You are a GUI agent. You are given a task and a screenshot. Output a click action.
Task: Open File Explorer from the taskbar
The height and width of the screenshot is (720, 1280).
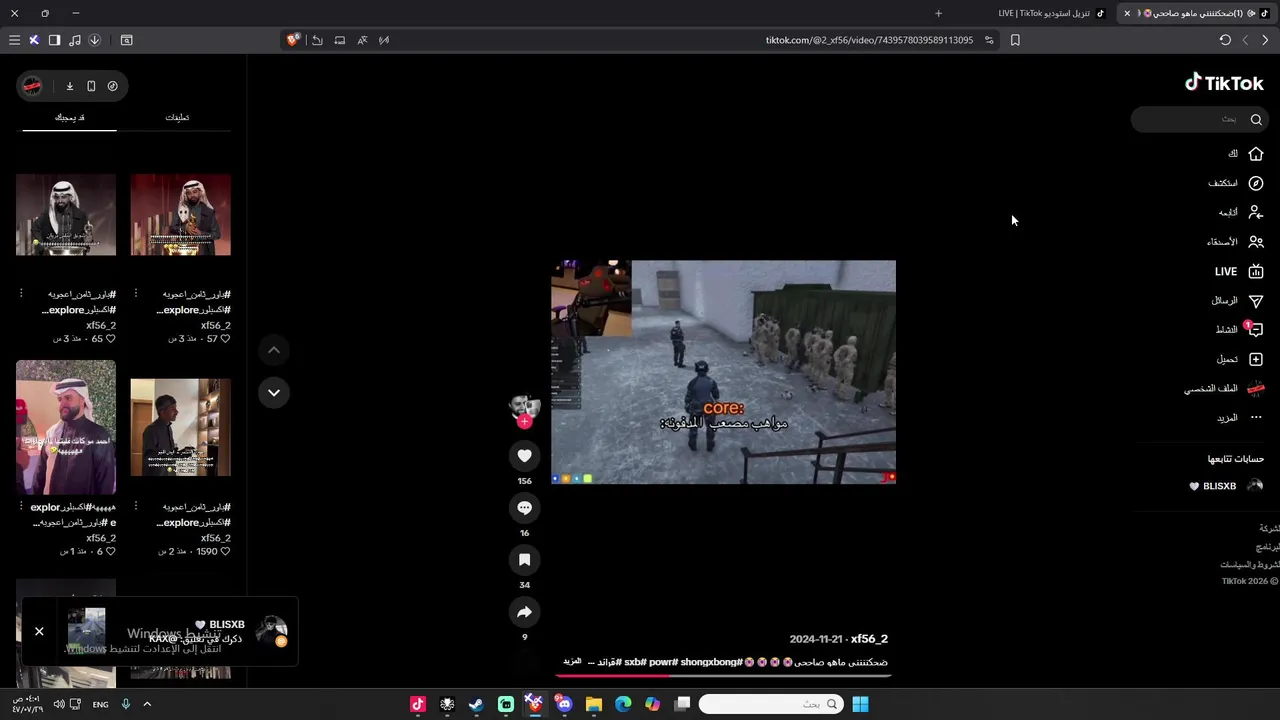pyautogui.click(x=594, y=704)
